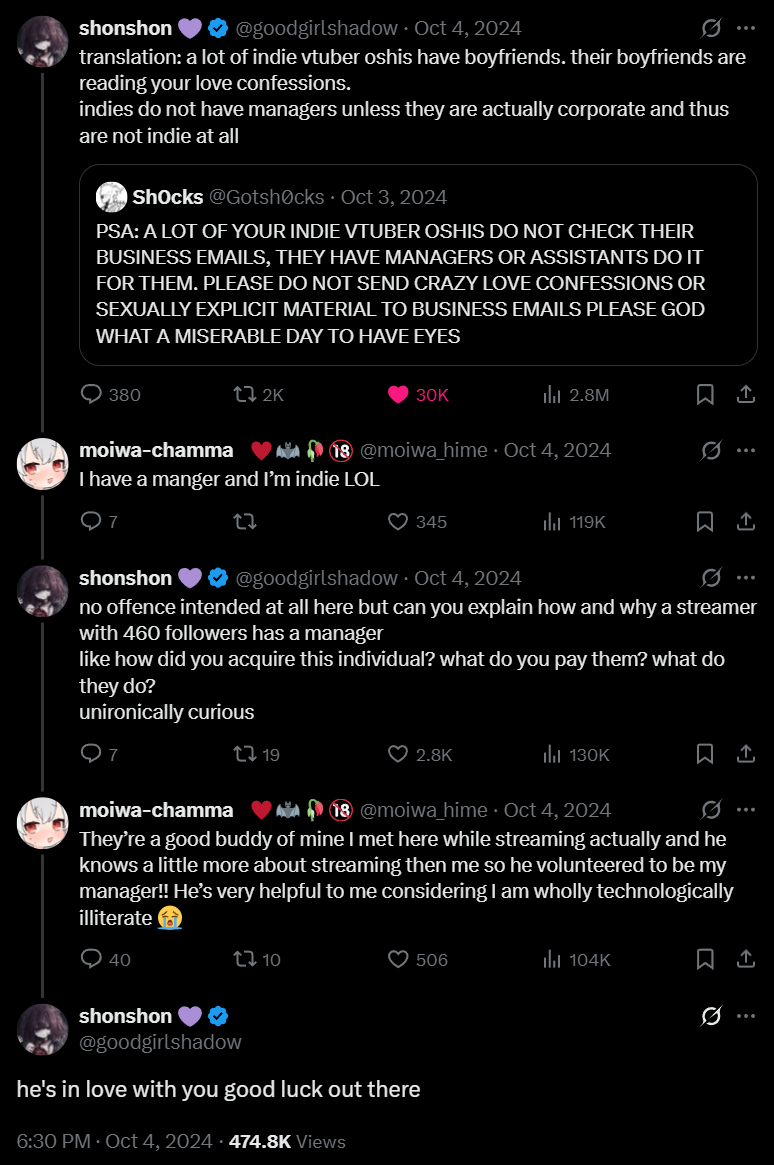Like the tweet with 506 likes

pyautogui.click(x=398, y=959)
